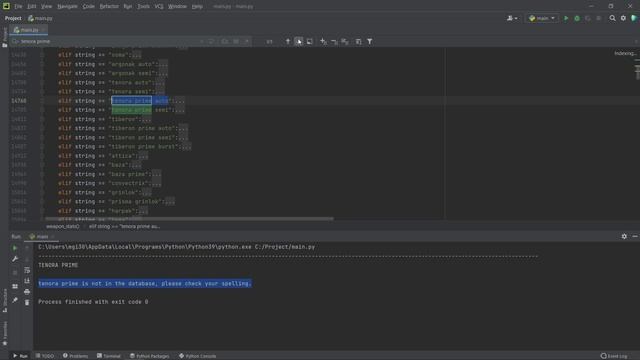Open the Edit menu
640x360 pixels.
[x=31, y=7]
